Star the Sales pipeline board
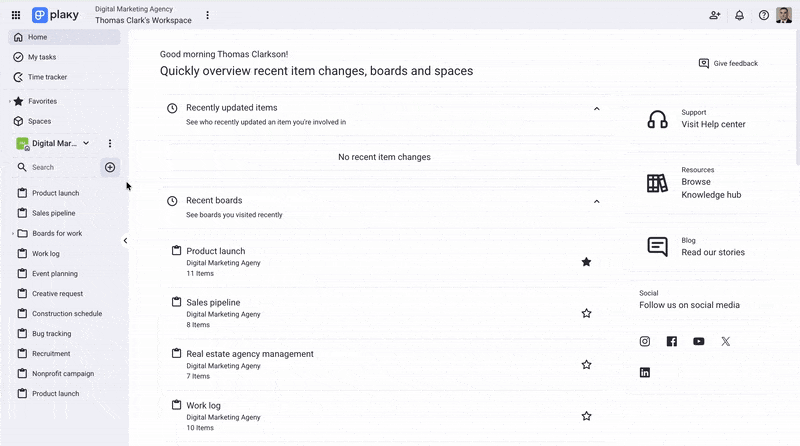 (586, 313)
